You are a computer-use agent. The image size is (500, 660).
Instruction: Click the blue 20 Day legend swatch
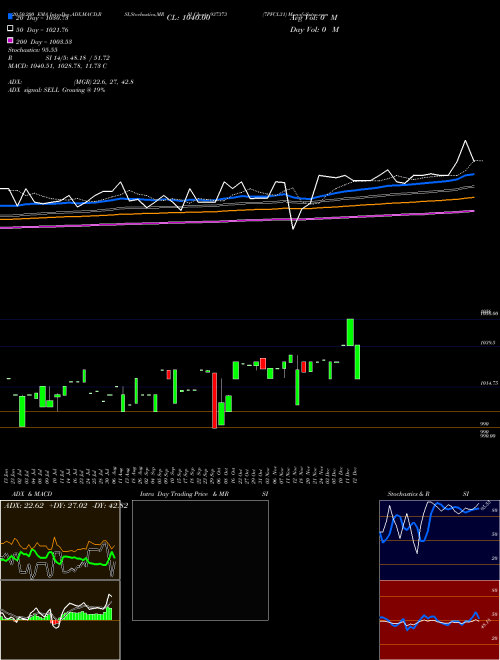10,17
